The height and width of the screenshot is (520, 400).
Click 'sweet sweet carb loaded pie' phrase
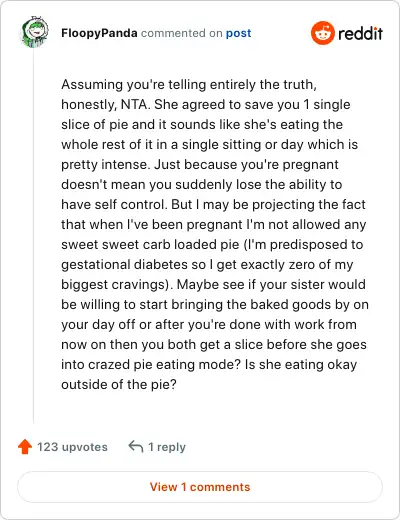[150, 244]
